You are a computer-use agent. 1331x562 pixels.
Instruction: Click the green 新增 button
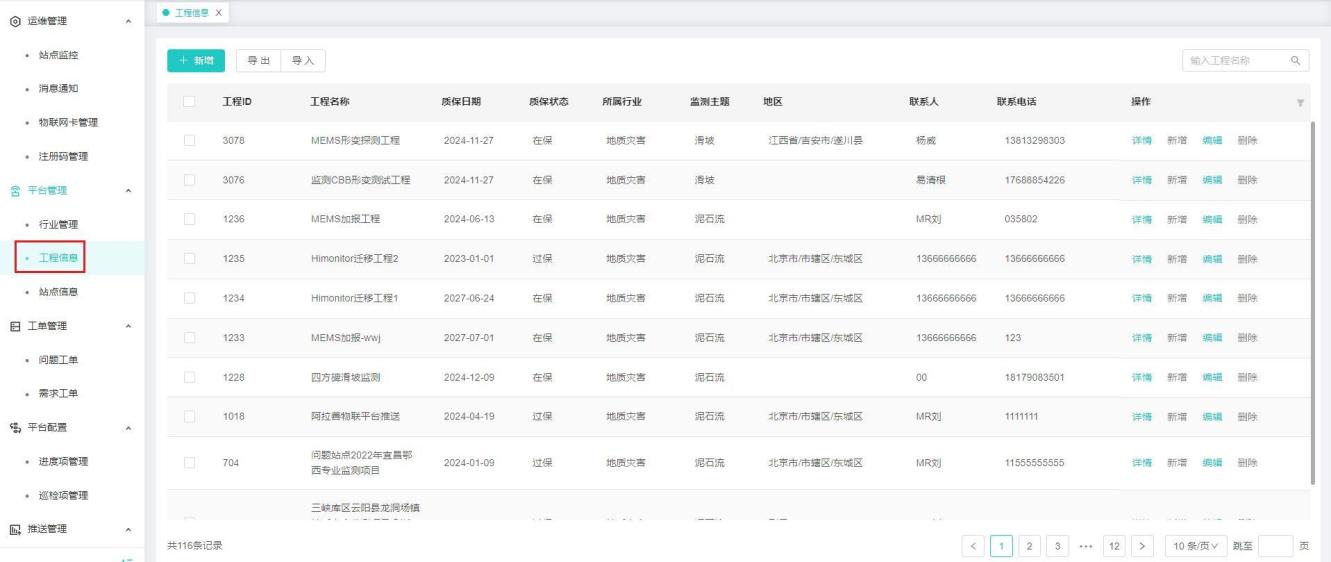[196, 61]
